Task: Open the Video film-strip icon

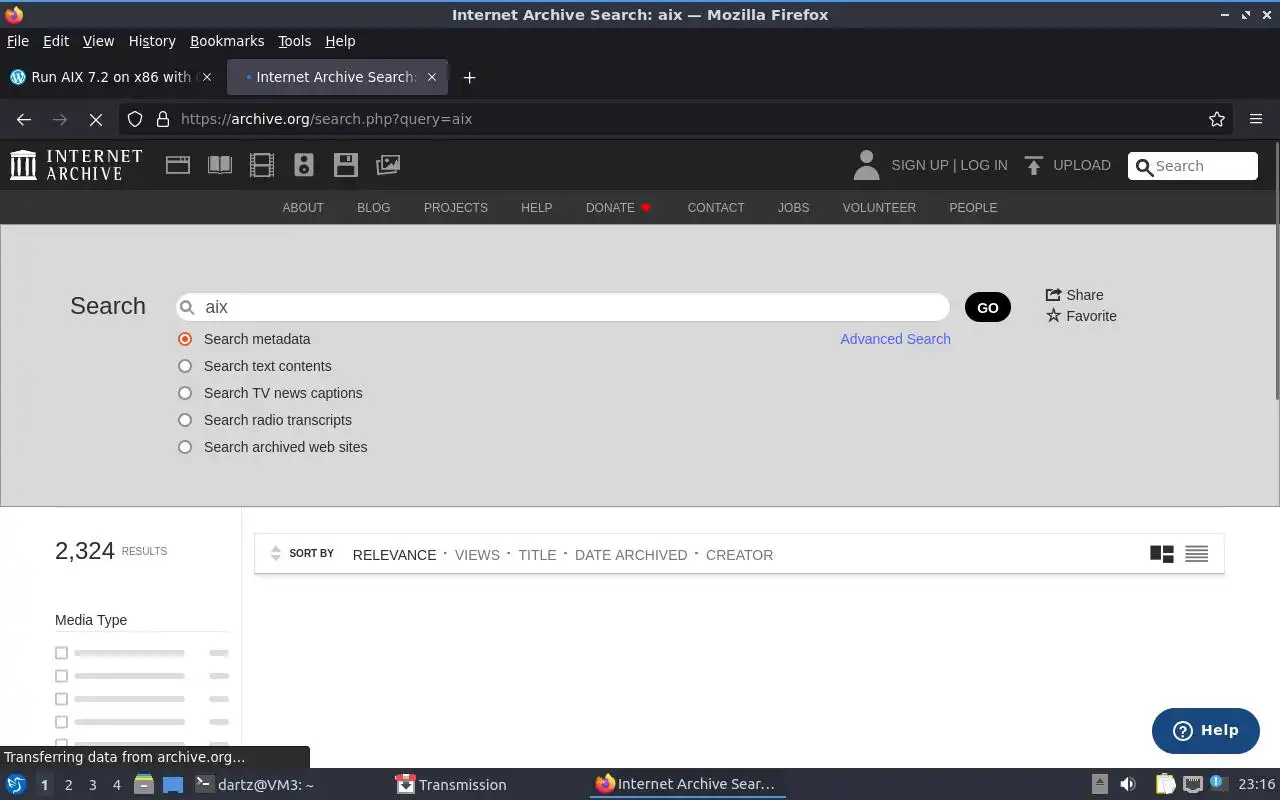Action: (262, 165)
